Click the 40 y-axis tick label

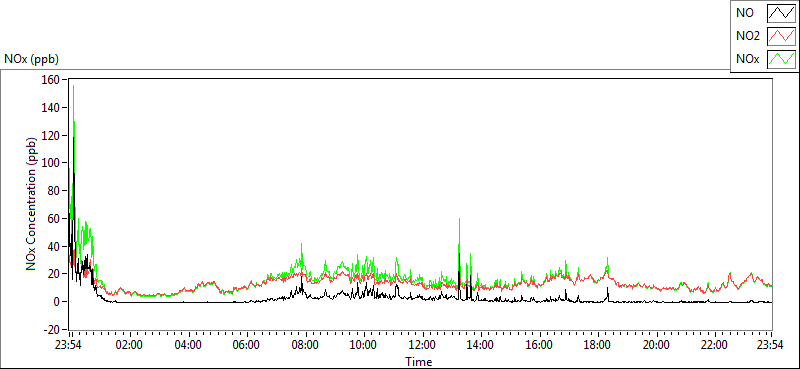(55, 246)
